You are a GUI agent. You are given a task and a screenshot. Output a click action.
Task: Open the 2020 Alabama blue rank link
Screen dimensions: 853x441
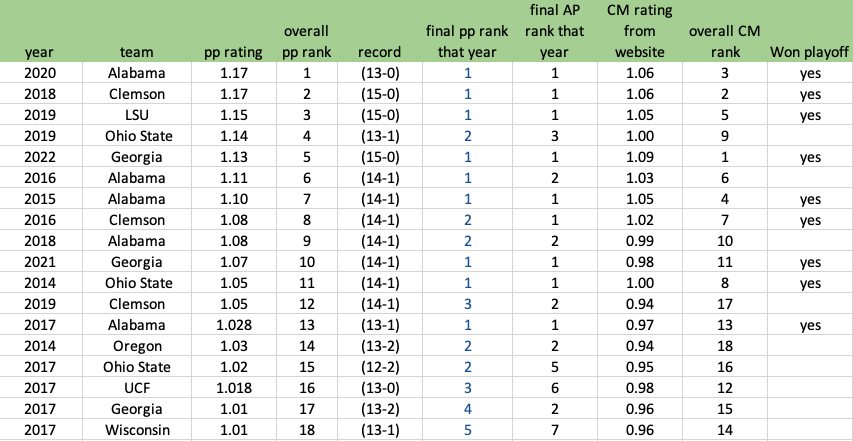coord(467,73)
